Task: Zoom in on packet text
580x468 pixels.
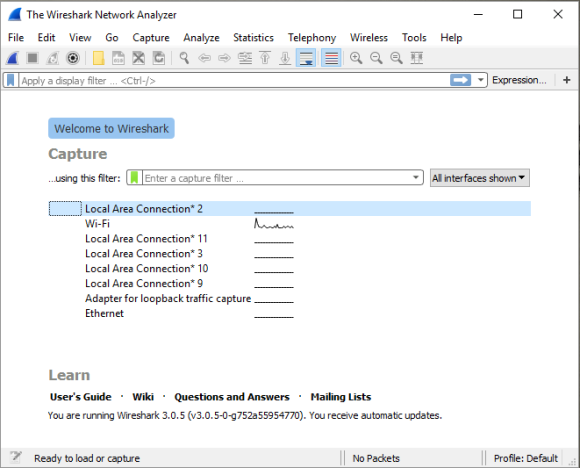Action: [356, 58]
